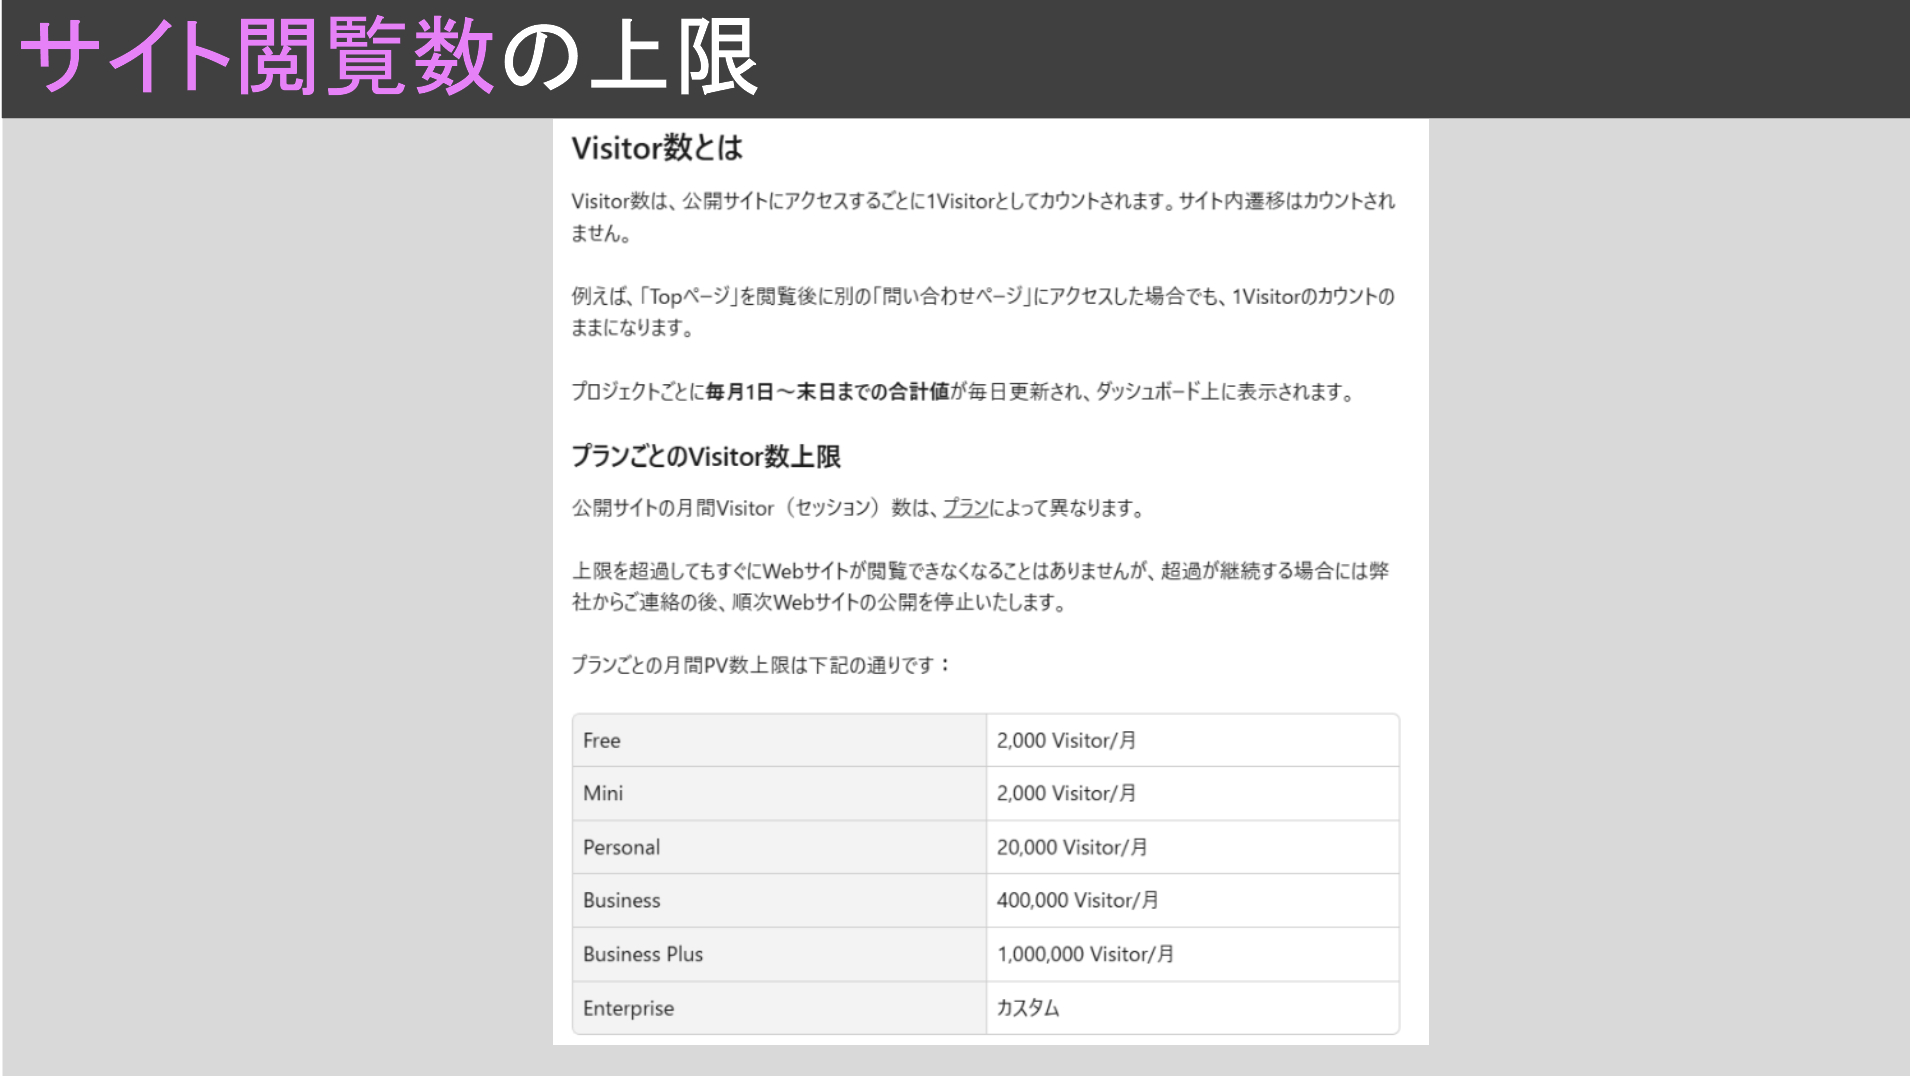Select the カスタム value for Enterprise
This screenshot has height=1076, width=1910.
[1028, 1008]
